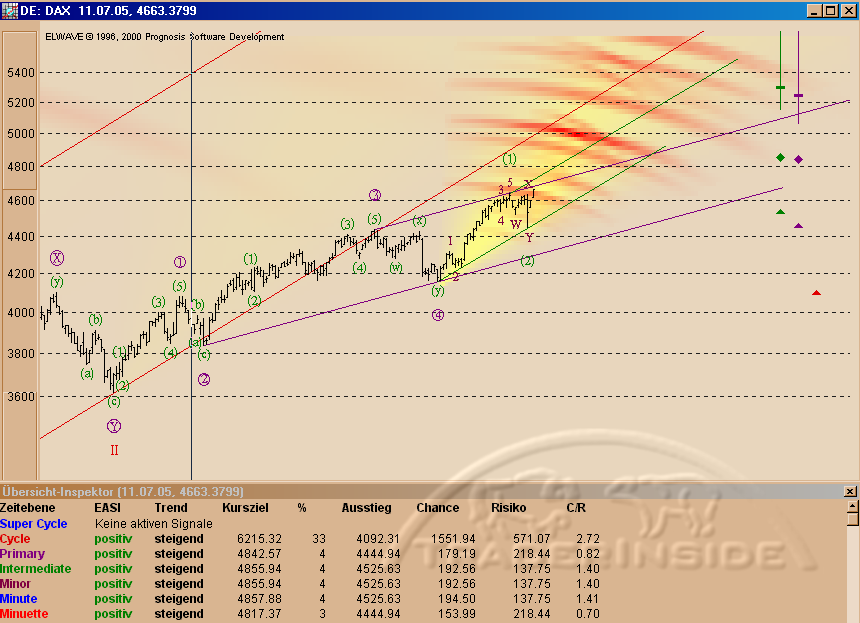Viewport: 860px width, 623px height.
Task: Select the Minor row label
Action: click(x=15, y=584)
